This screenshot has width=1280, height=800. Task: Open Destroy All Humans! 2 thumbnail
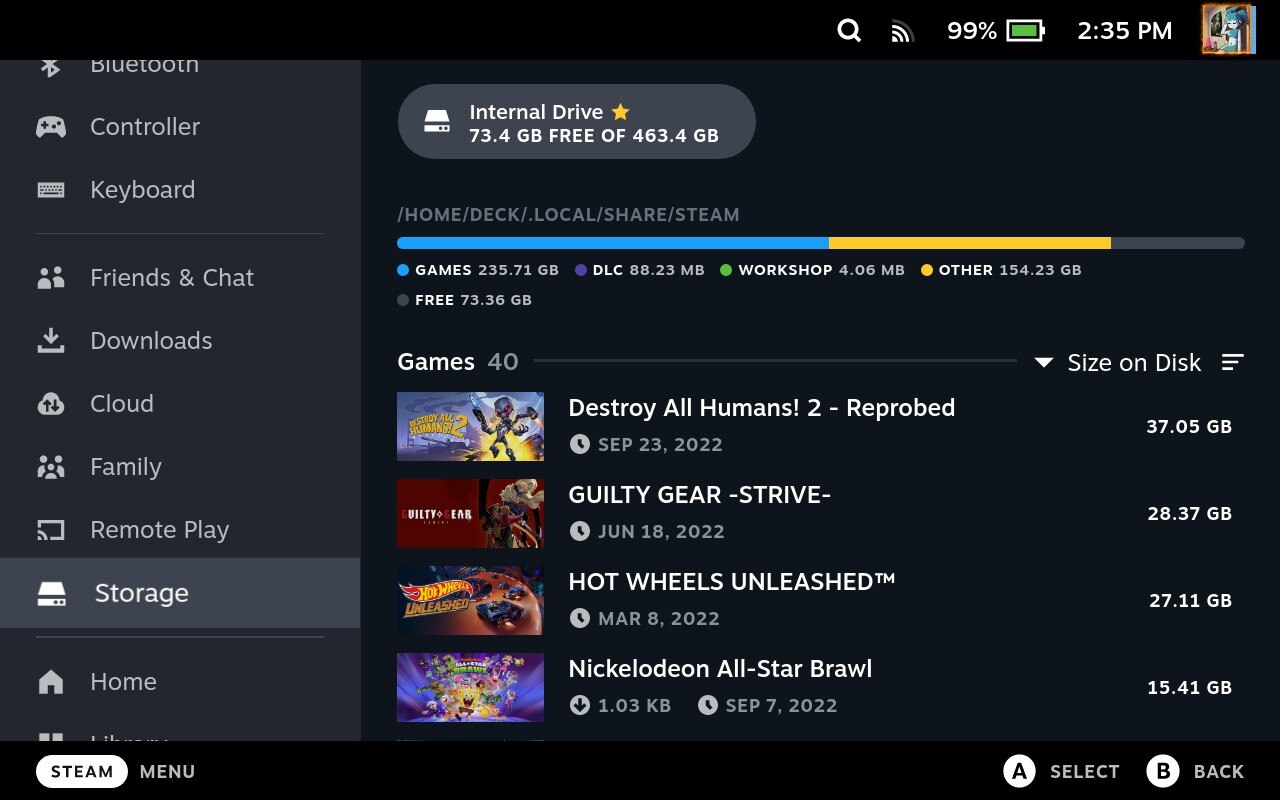pos(470,426)
